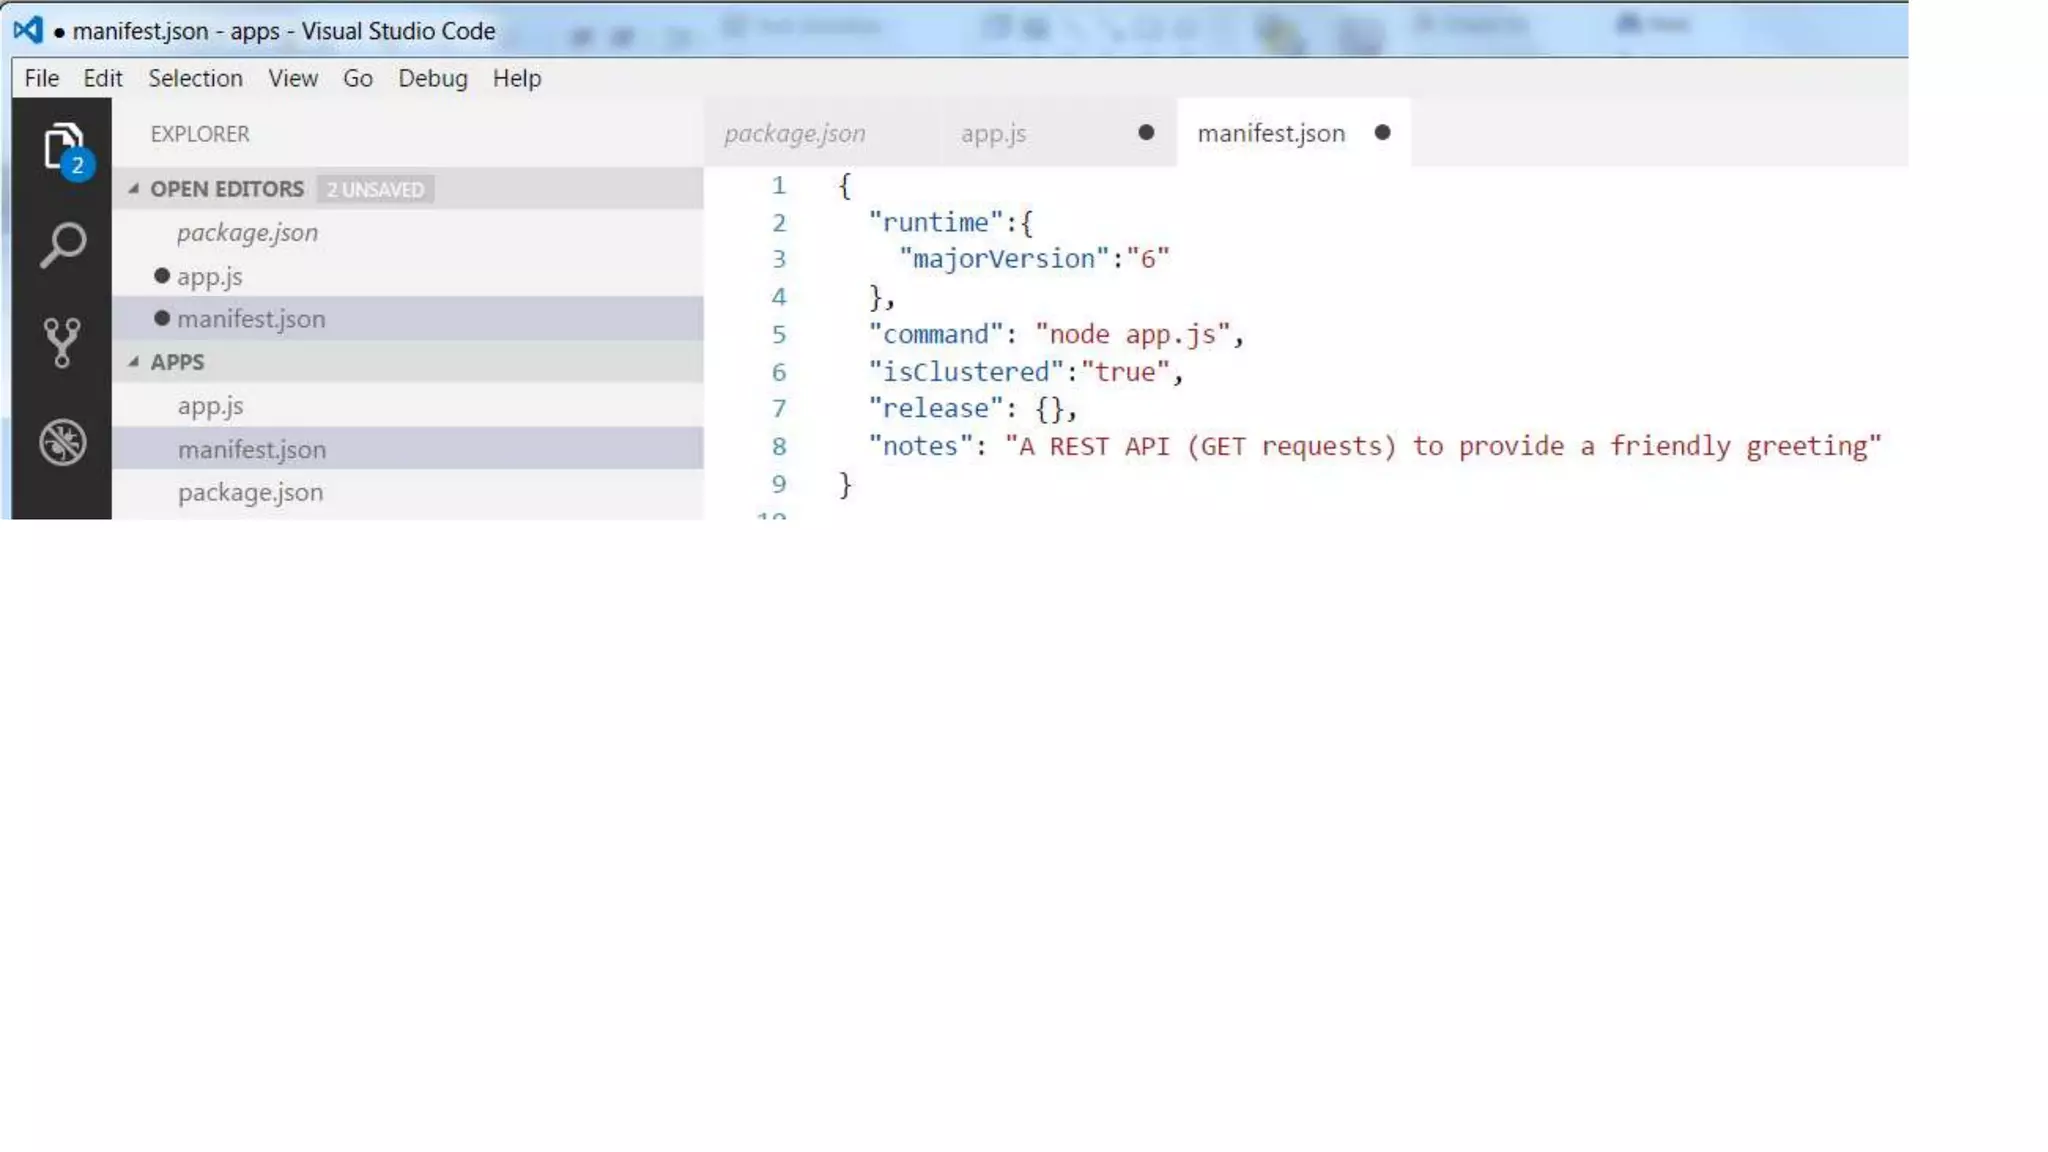Image resolution: width=2048 pixels, height=1152 pixels.
Task: Select package.json in the APPS folder
Action: [x=250, y=493]
